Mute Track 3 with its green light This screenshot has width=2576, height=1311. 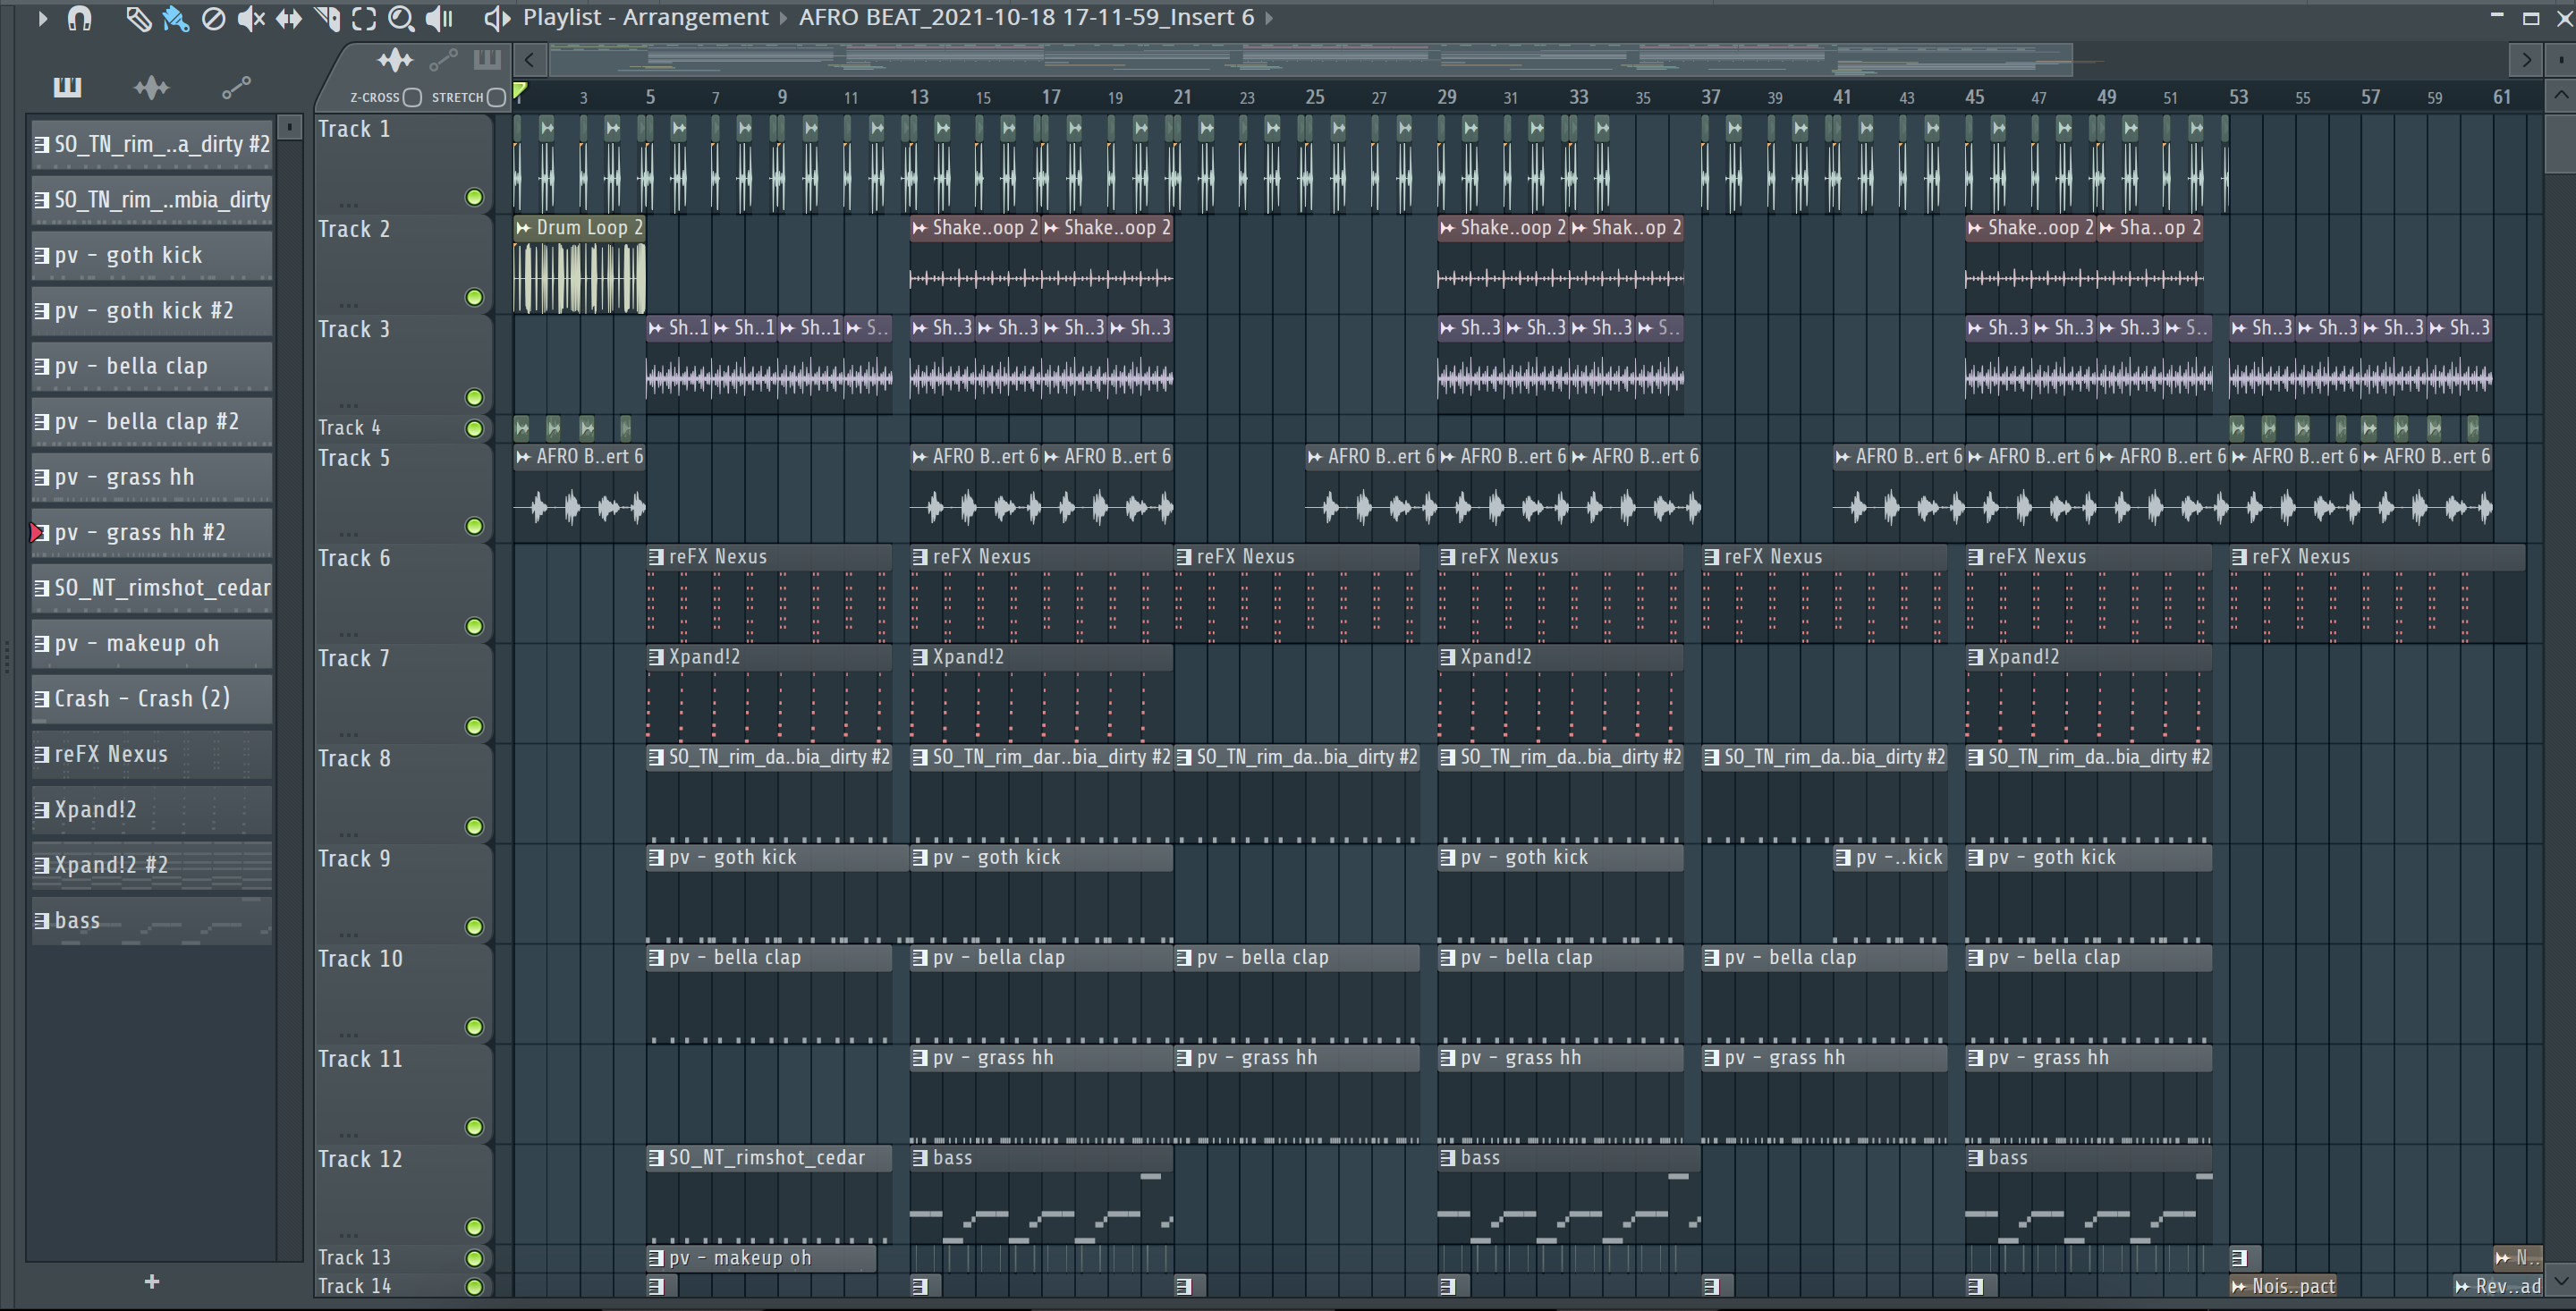(474, 397)
